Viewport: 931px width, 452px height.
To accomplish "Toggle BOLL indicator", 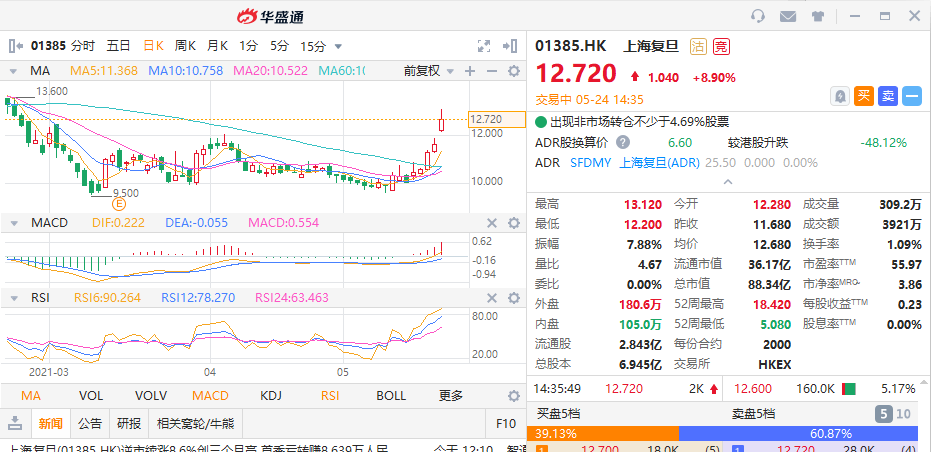I will click(391, 396).
